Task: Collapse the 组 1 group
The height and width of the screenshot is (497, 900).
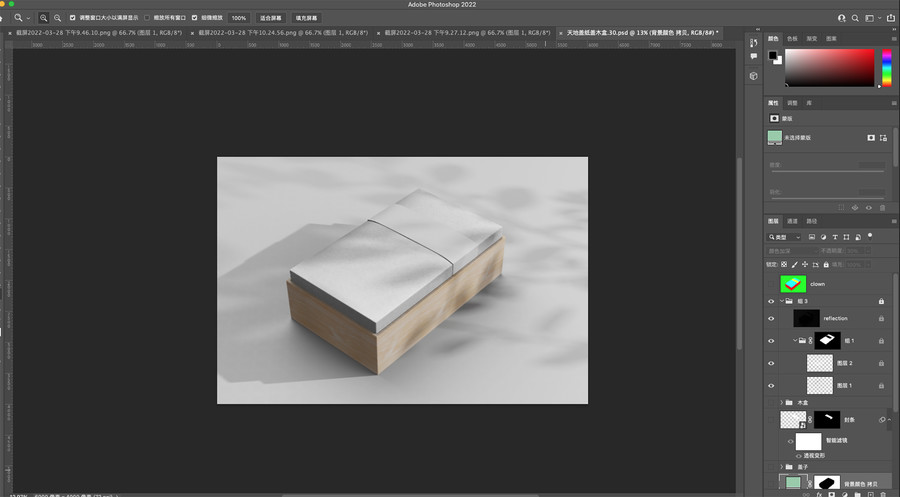Action: [795, 340]
